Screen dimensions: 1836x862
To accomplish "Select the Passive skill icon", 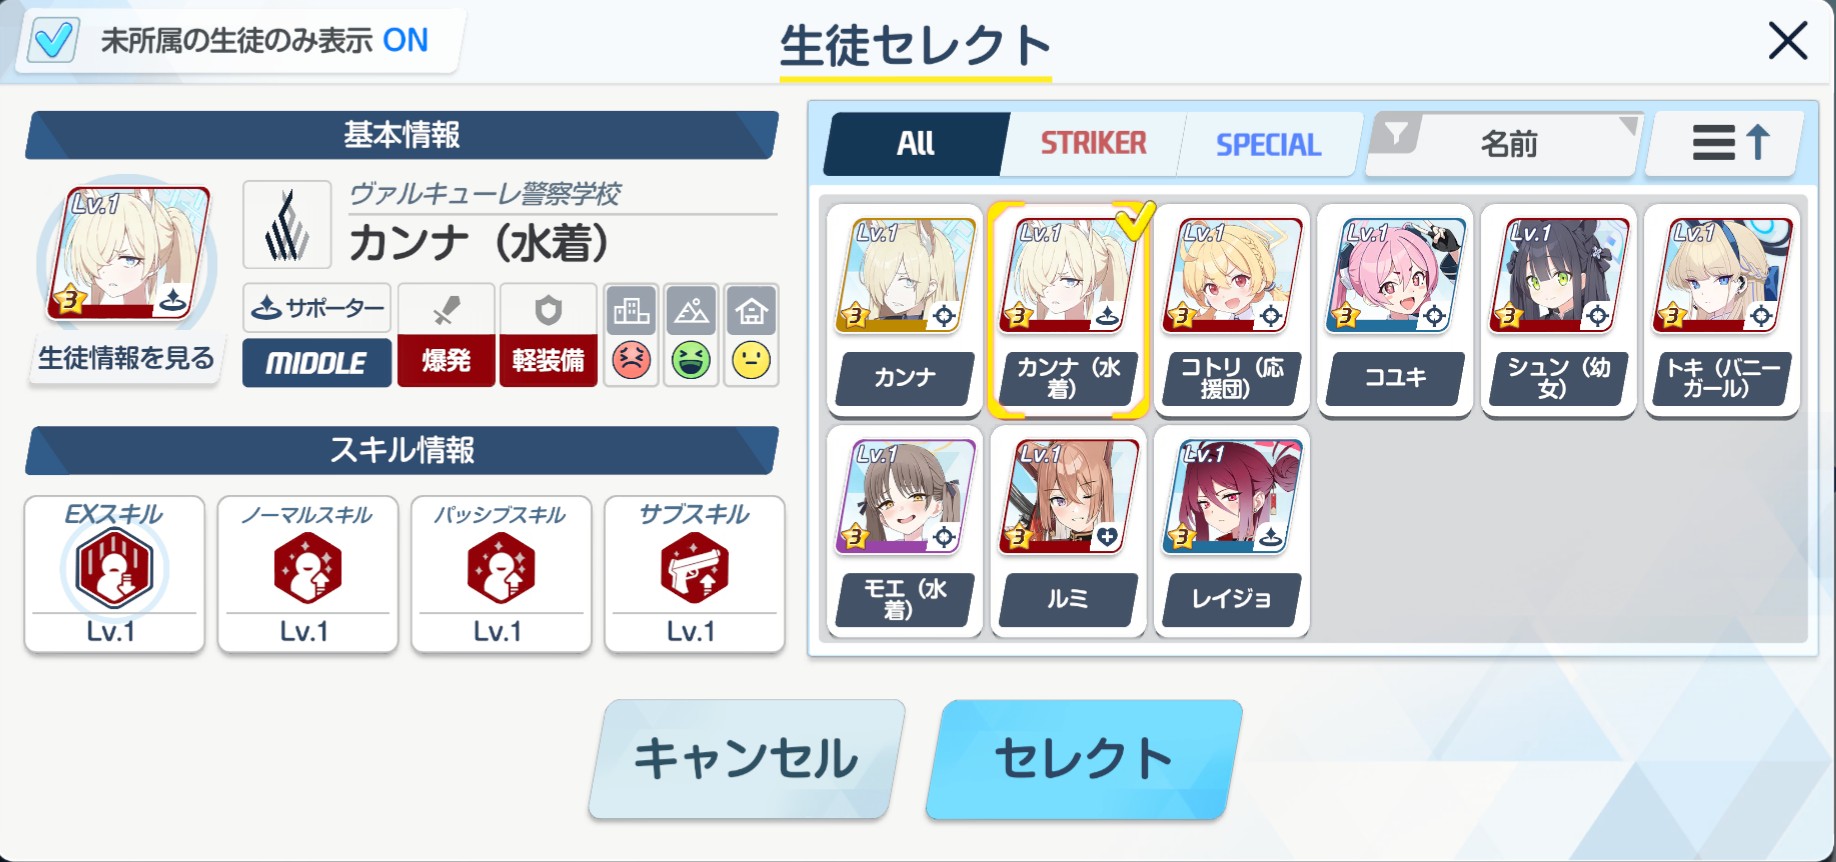I will [x=500, y=568].
